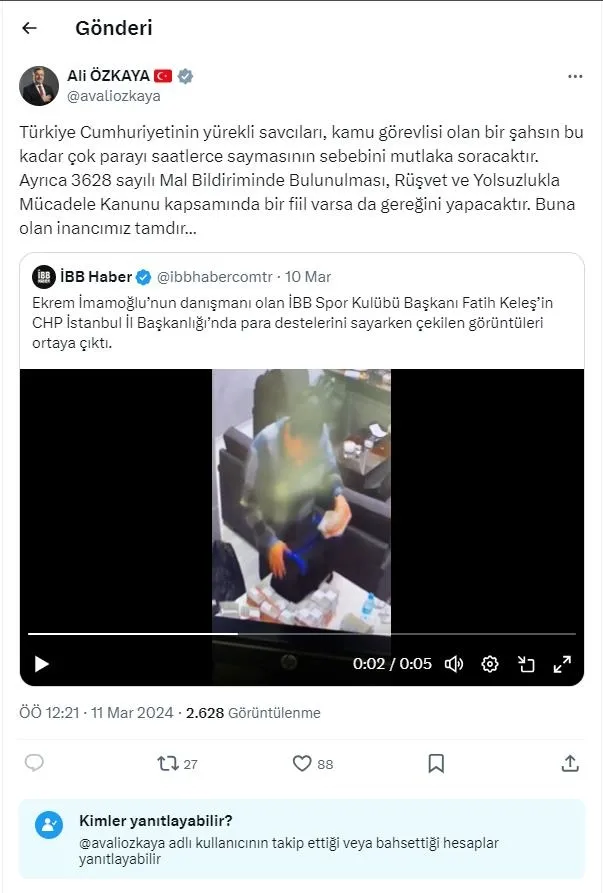Open the Ali ÖZKAYA display name link
Screen dimensions: 603x893
pyautogui.click(x=107, y=76)
